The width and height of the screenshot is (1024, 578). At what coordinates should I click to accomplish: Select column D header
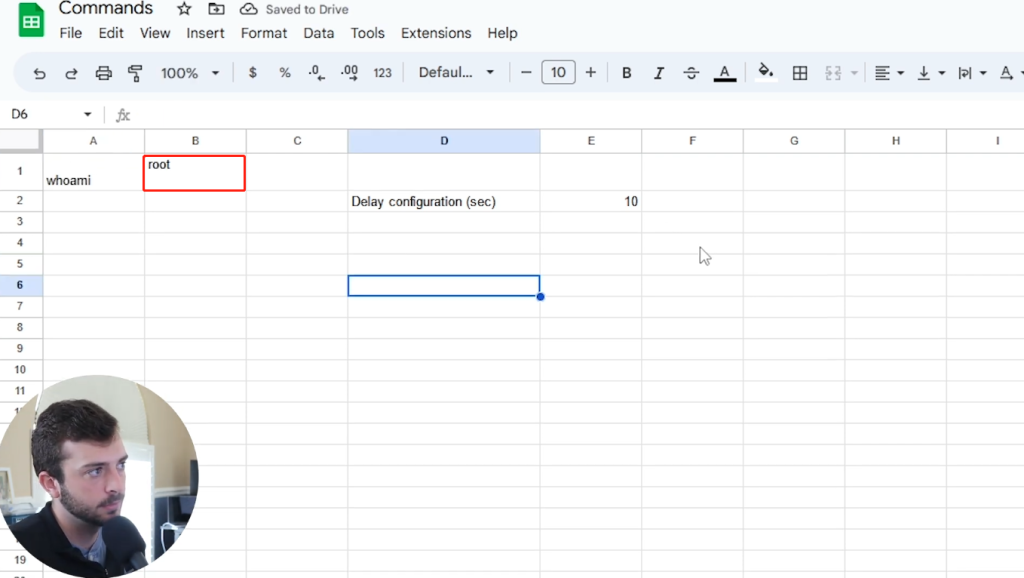point(444,141)
